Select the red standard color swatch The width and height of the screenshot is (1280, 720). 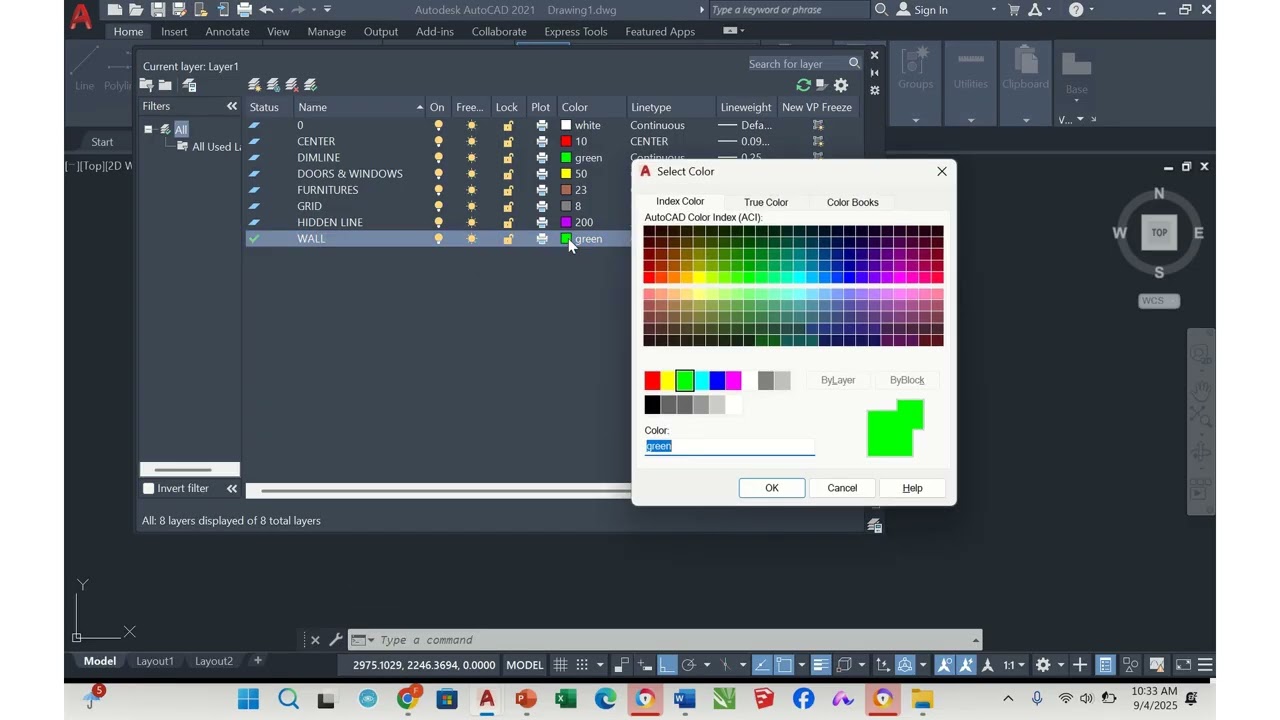pyautogui.click(x=652, y=380)
